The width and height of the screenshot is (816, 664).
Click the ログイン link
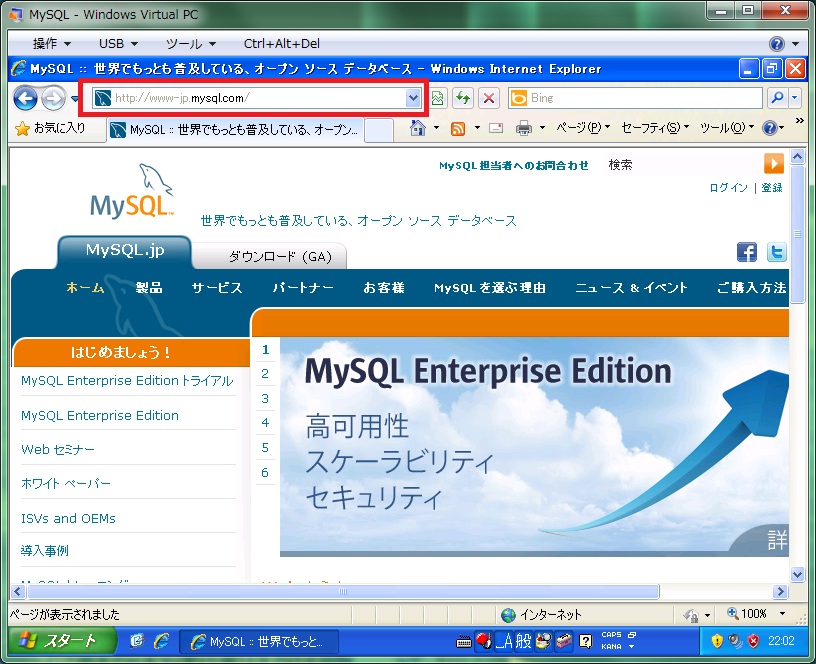(729, 187)
